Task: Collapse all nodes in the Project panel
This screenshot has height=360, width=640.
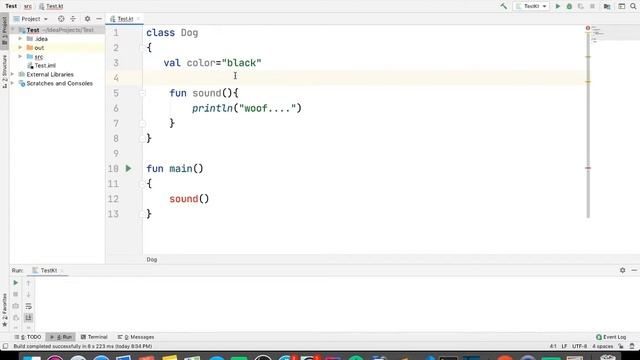Action: (73, 19)
